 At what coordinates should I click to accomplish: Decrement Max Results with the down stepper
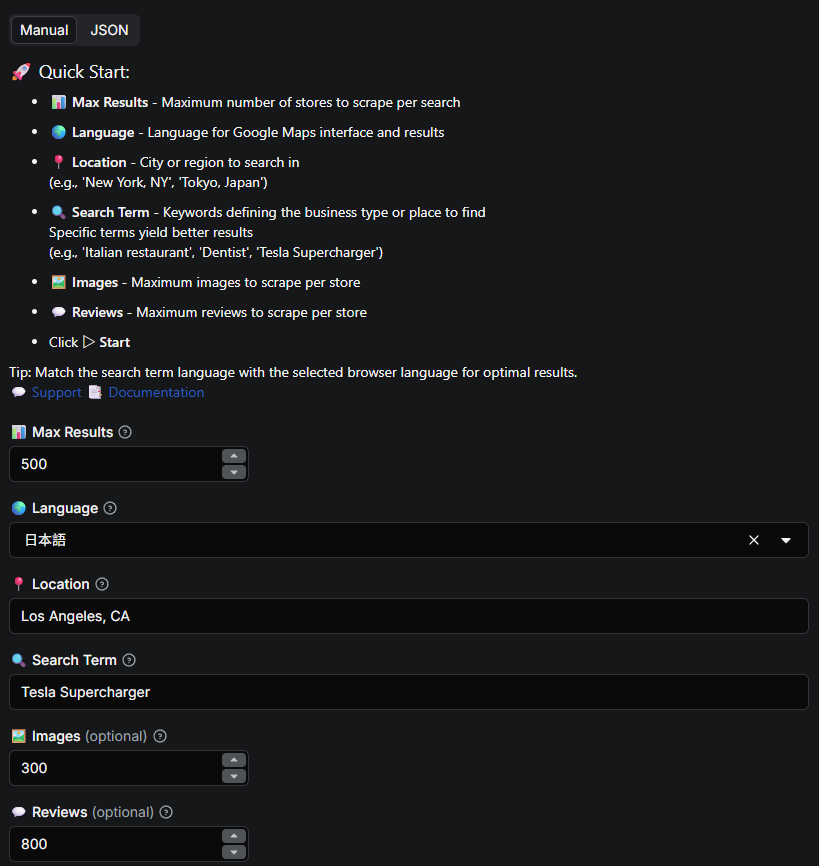point(233,471)
